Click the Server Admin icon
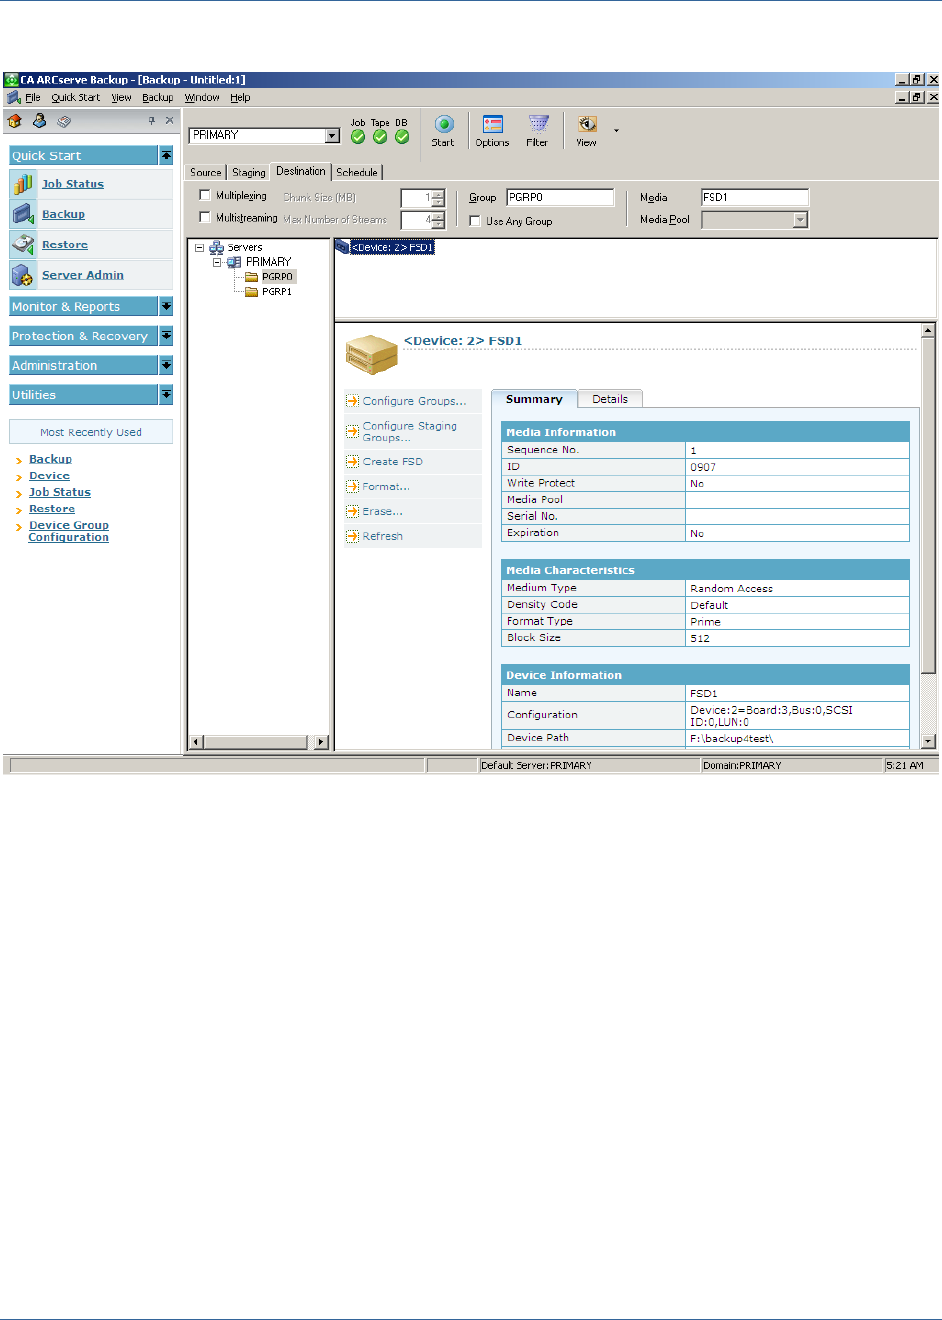Screen dimensions: 942x1320 pos(22,275)
